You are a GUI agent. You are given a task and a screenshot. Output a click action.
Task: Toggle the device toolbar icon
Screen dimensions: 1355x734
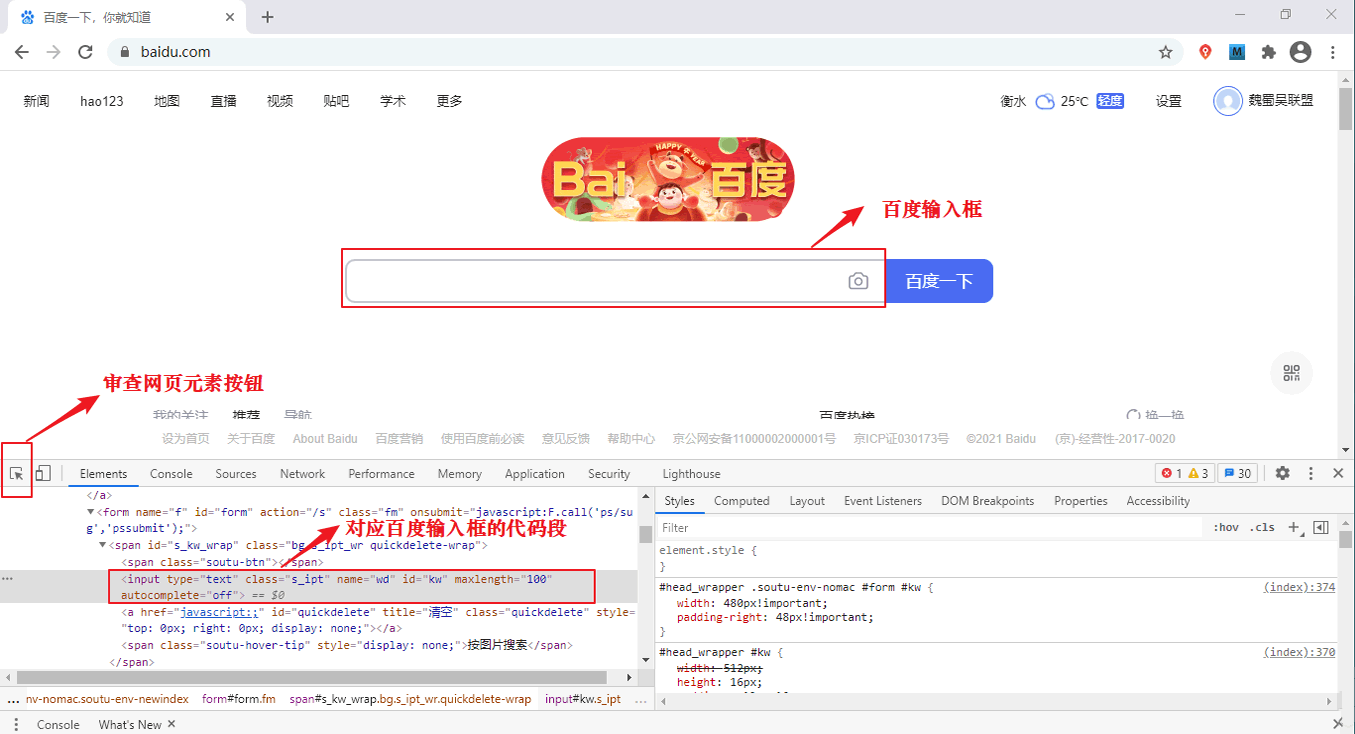coord(42,474)
